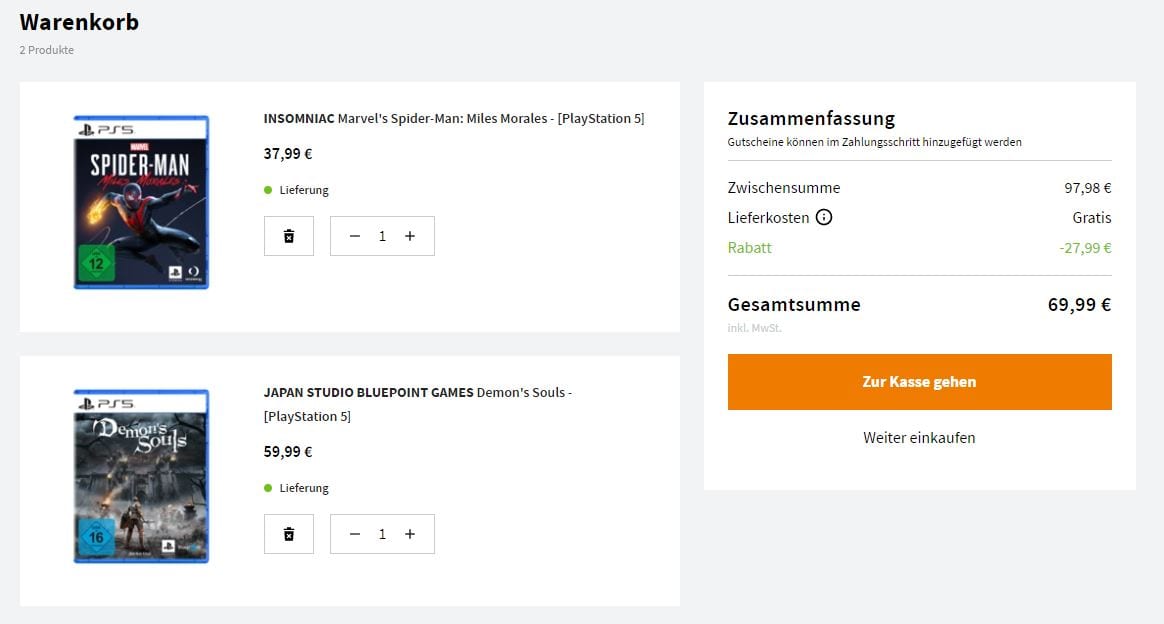This screenshot has height=624, width=1164.
Task: Delete Spider-Man: Miles Morales from cart
Action: (289, 236)
